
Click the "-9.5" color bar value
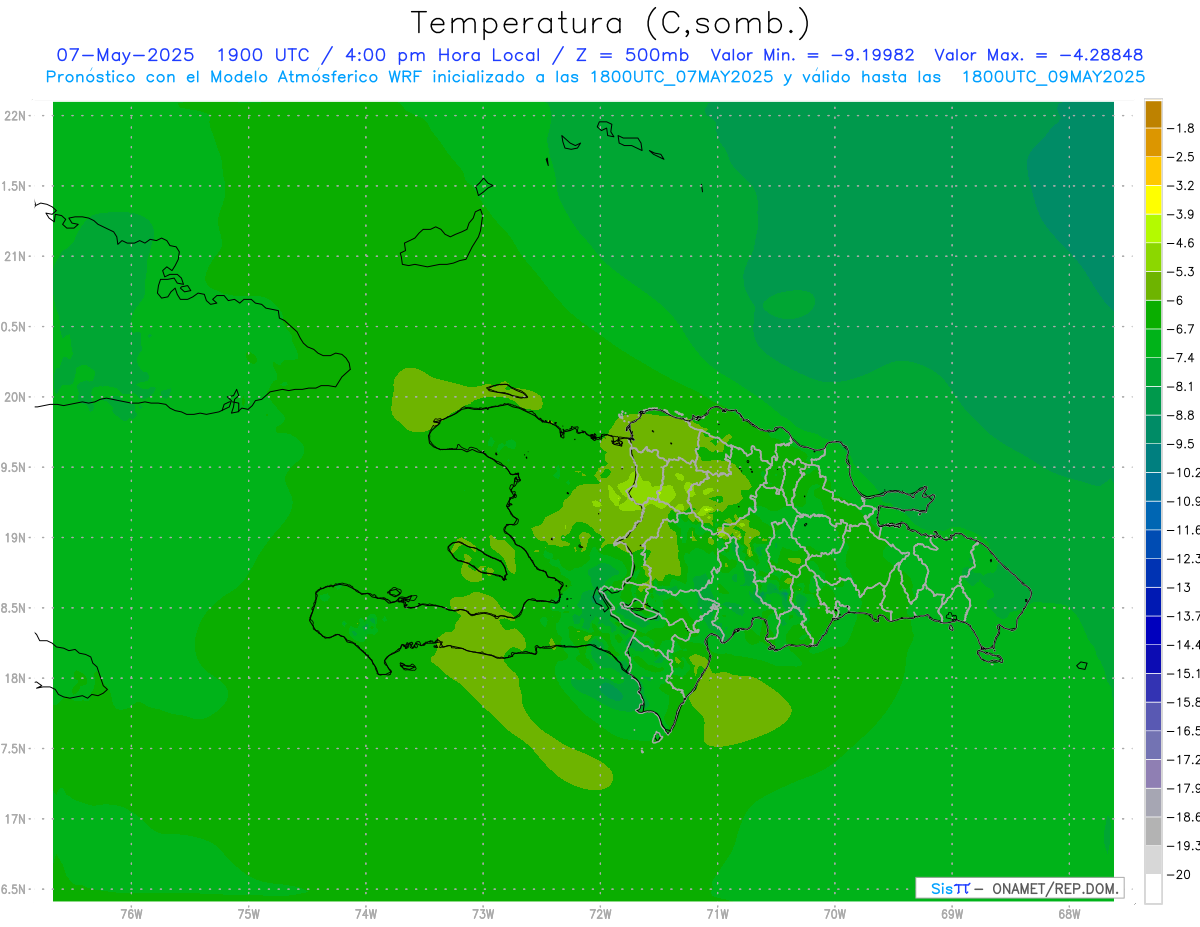(1181, 443)
